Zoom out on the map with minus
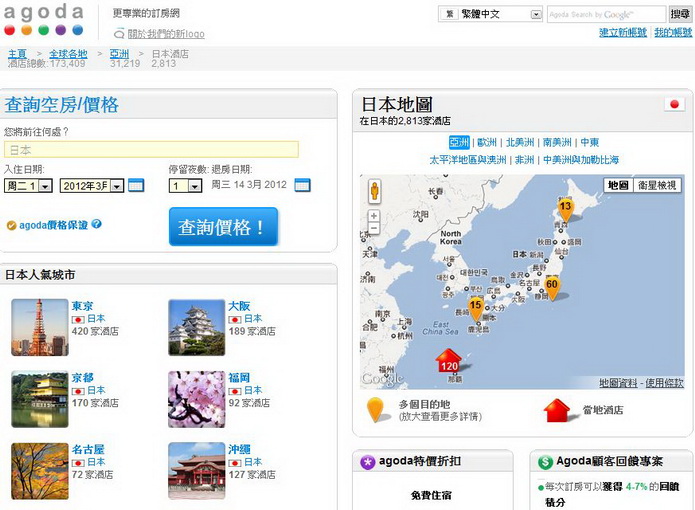The image size is (695, 510). pos(374,228)
